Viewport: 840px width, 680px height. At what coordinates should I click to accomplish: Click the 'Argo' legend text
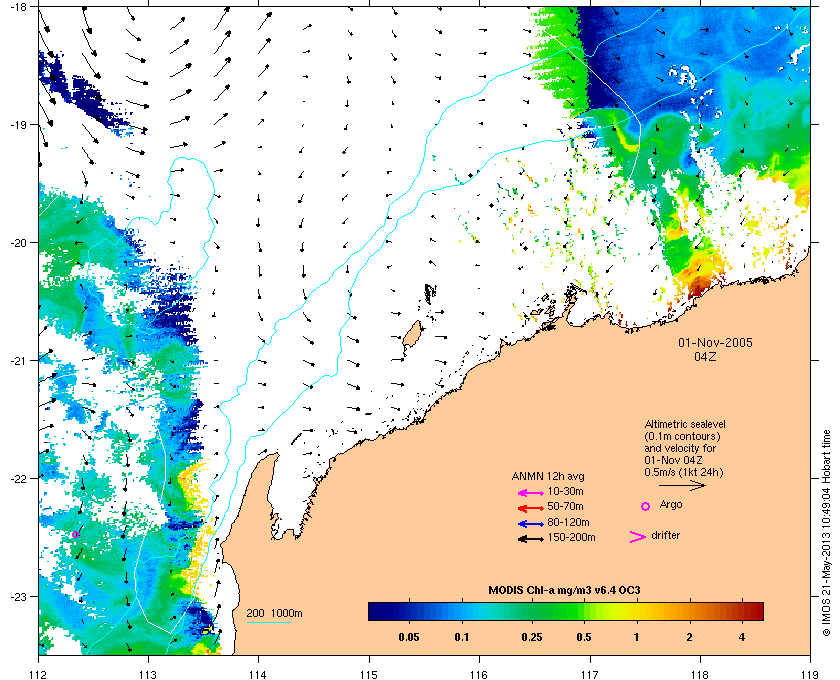[x=671, y=505]
